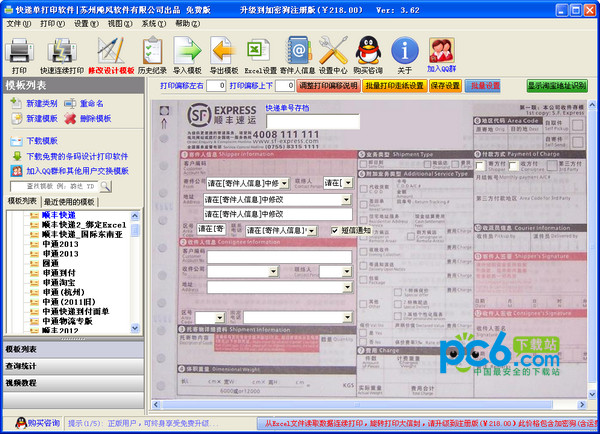Open the 文件 menu
Screen dimensions: 600x434
point(18,24)
